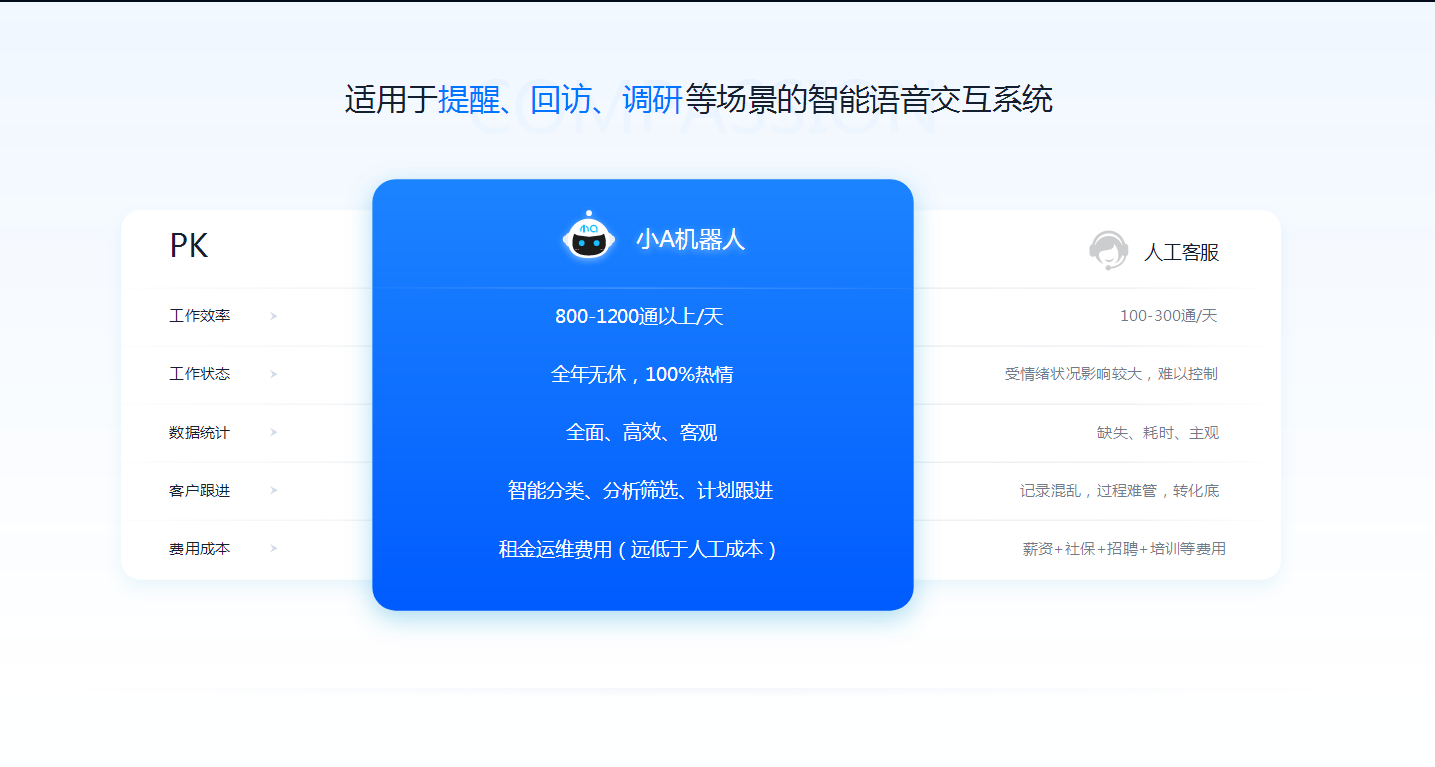Click the blue 提醒 text in the headline
The width and height of the screenshot is (1435, 767).
[x=468, y=100]
